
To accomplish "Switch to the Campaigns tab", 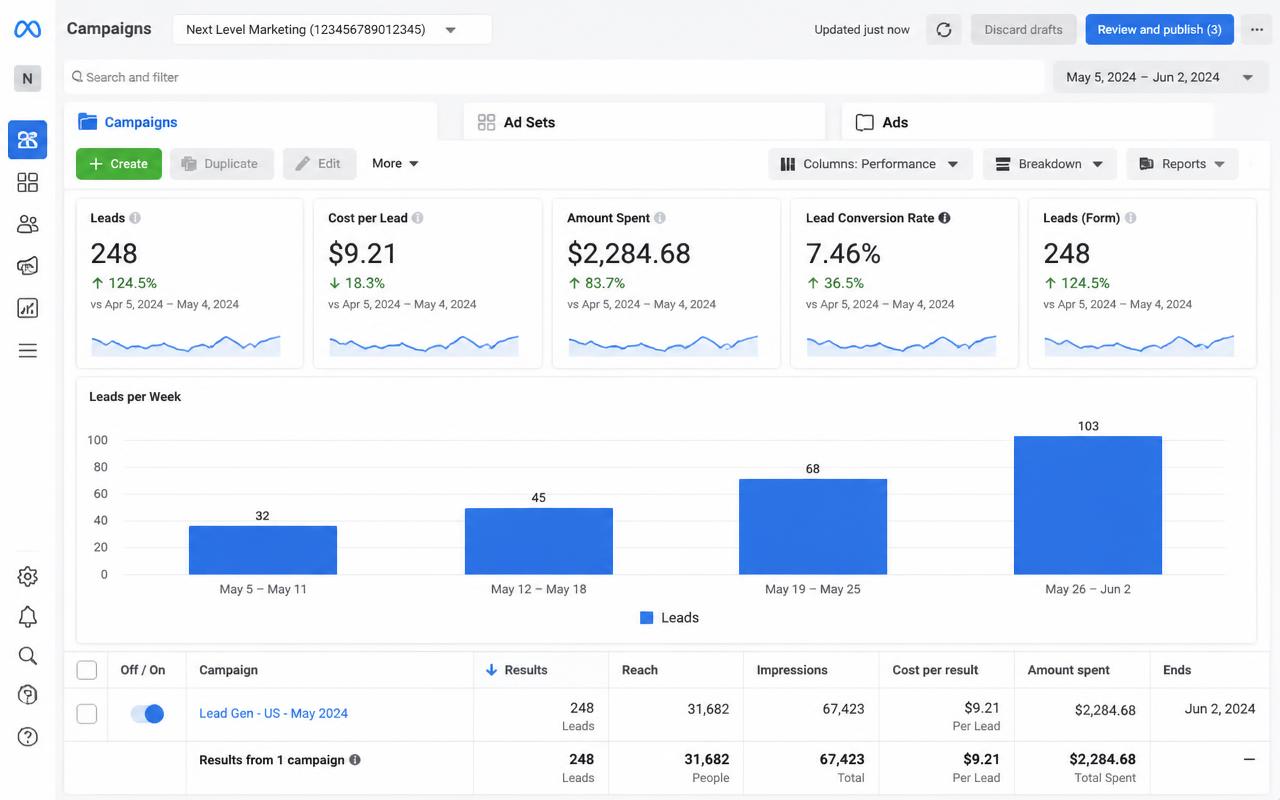I will coord(251,122).
